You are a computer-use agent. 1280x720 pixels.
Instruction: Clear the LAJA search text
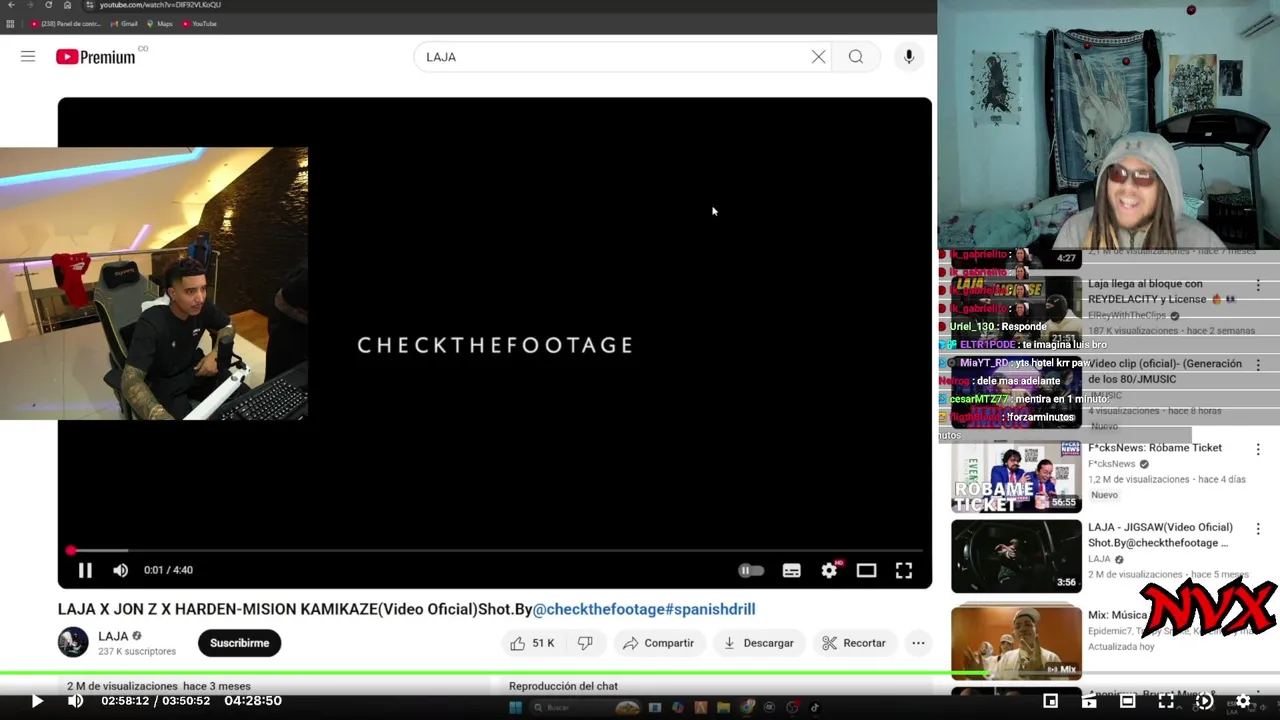[818, 57]
